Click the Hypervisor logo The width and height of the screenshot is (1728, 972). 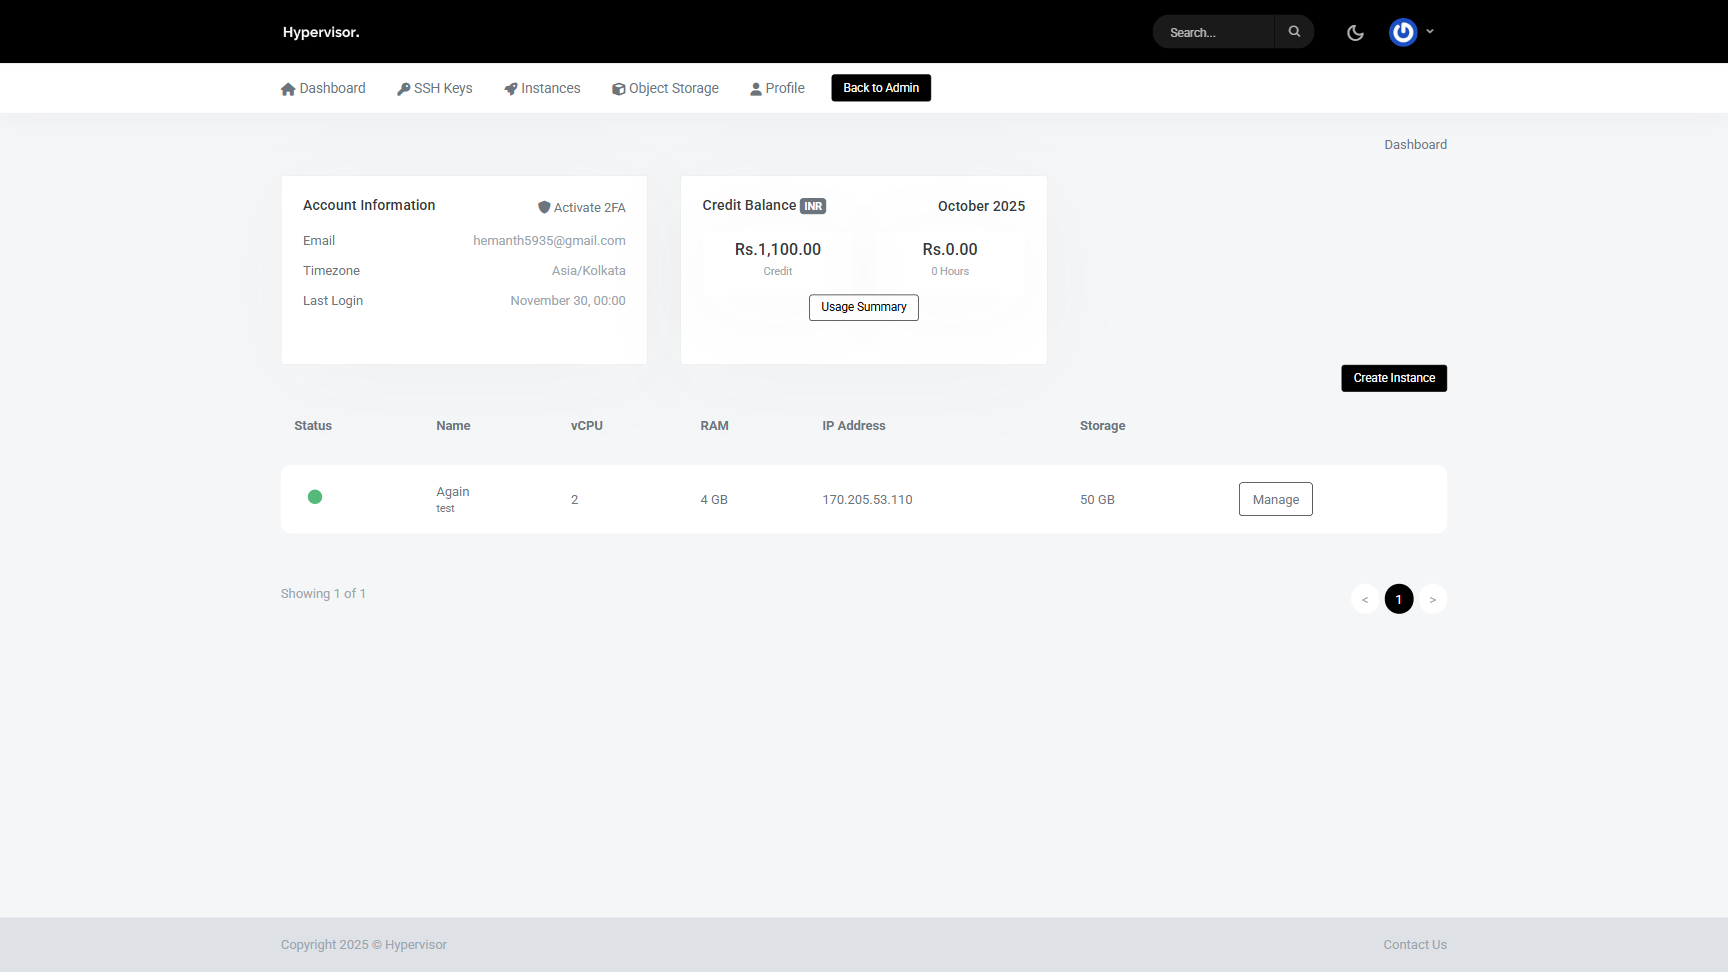point(321,32)
